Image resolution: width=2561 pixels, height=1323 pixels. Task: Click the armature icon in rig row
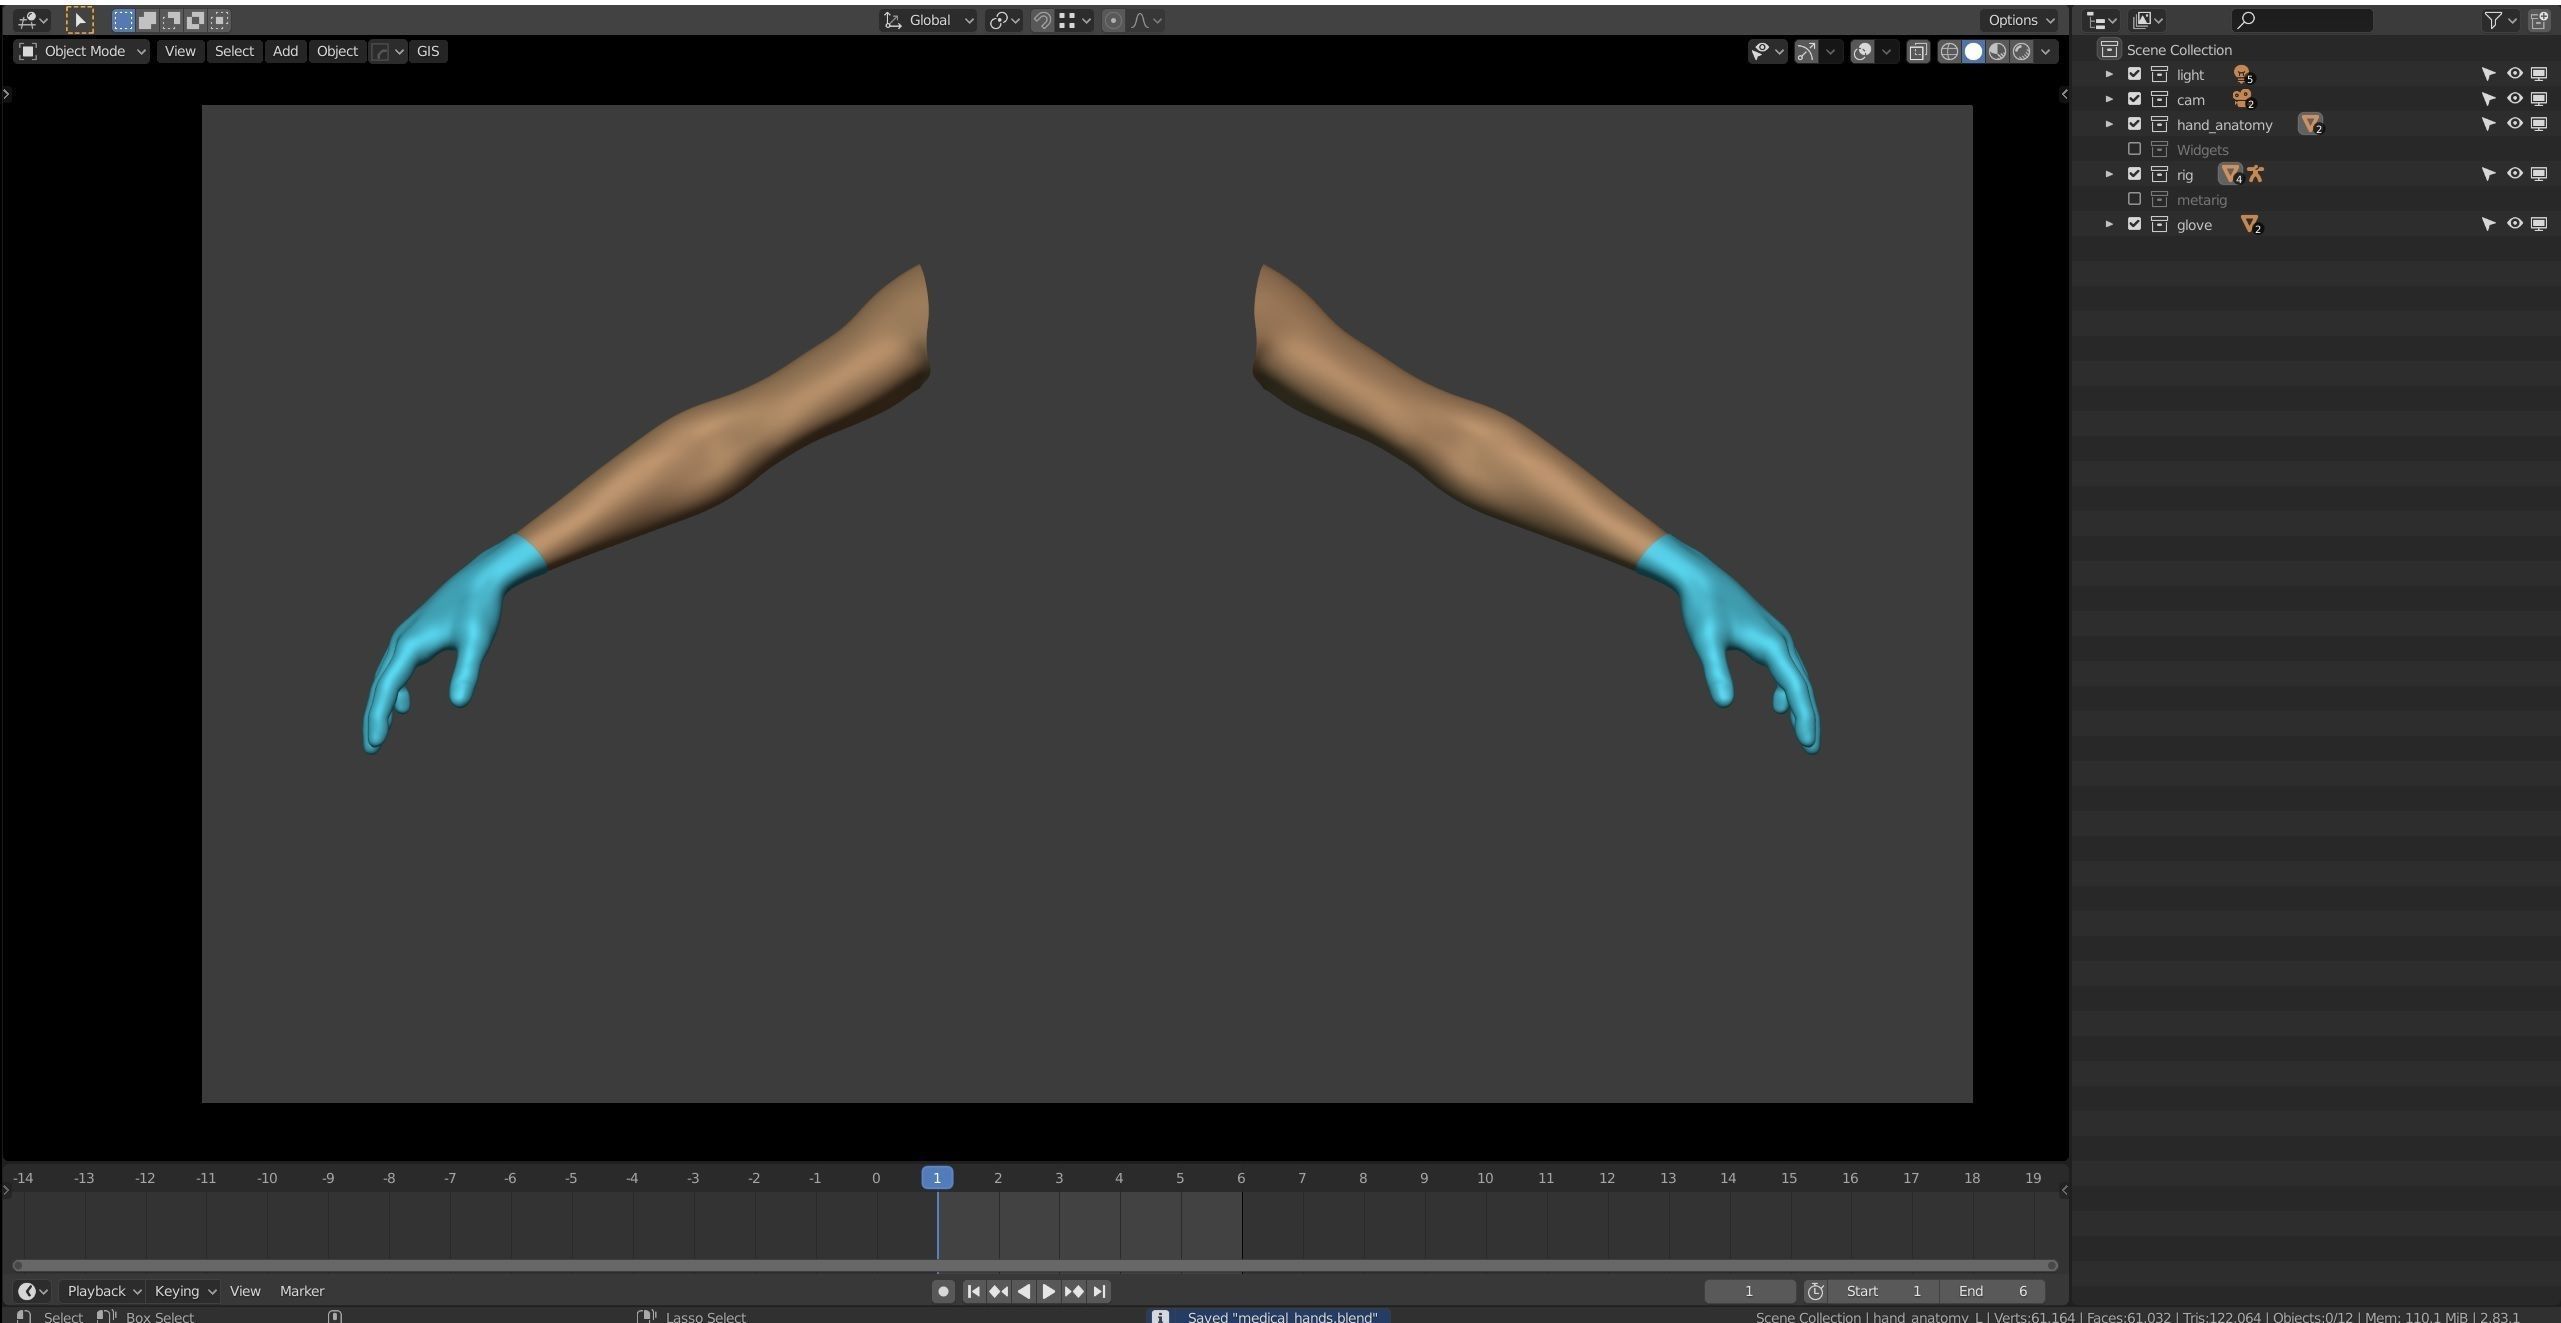2256,174
